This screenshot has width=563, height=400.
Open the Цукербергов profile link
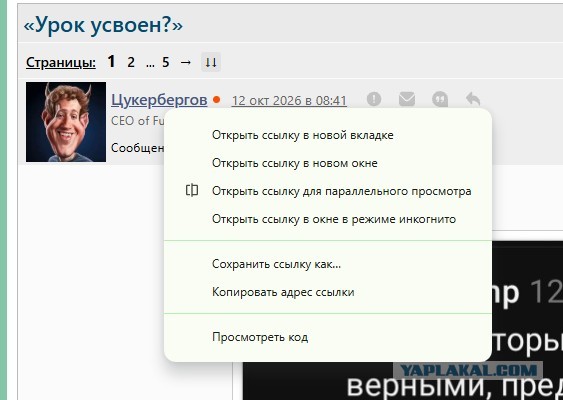[x=159, y=99]
